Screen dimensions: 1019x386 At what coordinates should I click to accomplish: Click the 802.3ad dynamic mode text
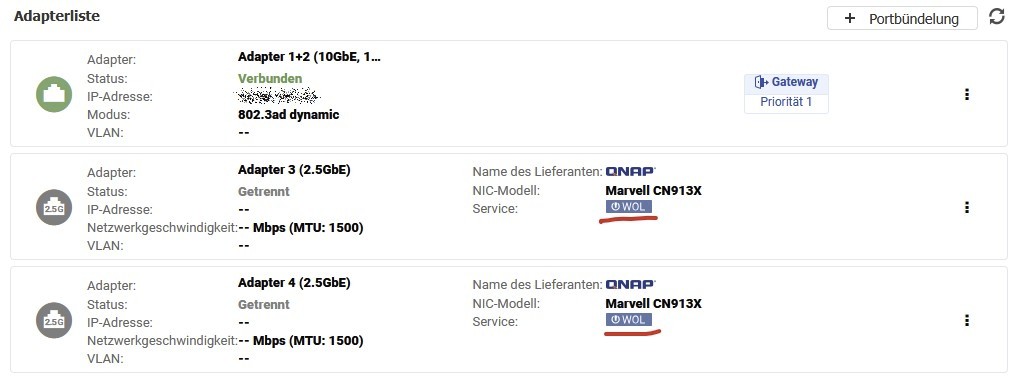tap(289, 115)
